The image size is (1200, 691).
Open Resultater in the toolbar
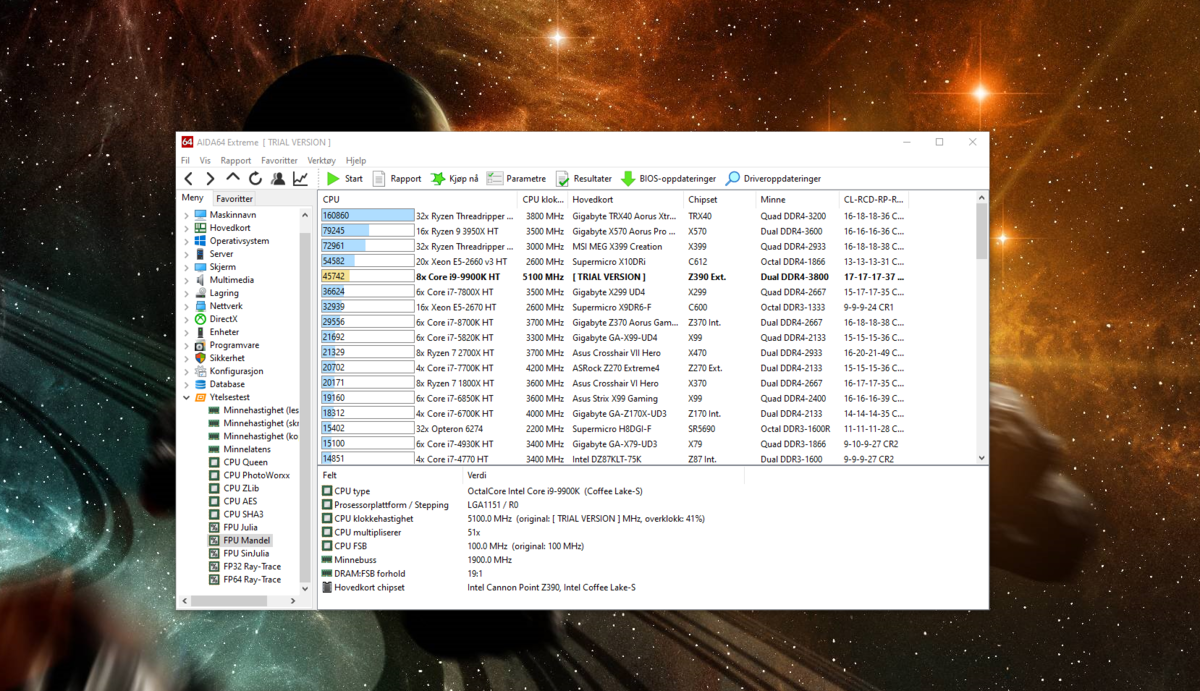click(x=584, y=179)
